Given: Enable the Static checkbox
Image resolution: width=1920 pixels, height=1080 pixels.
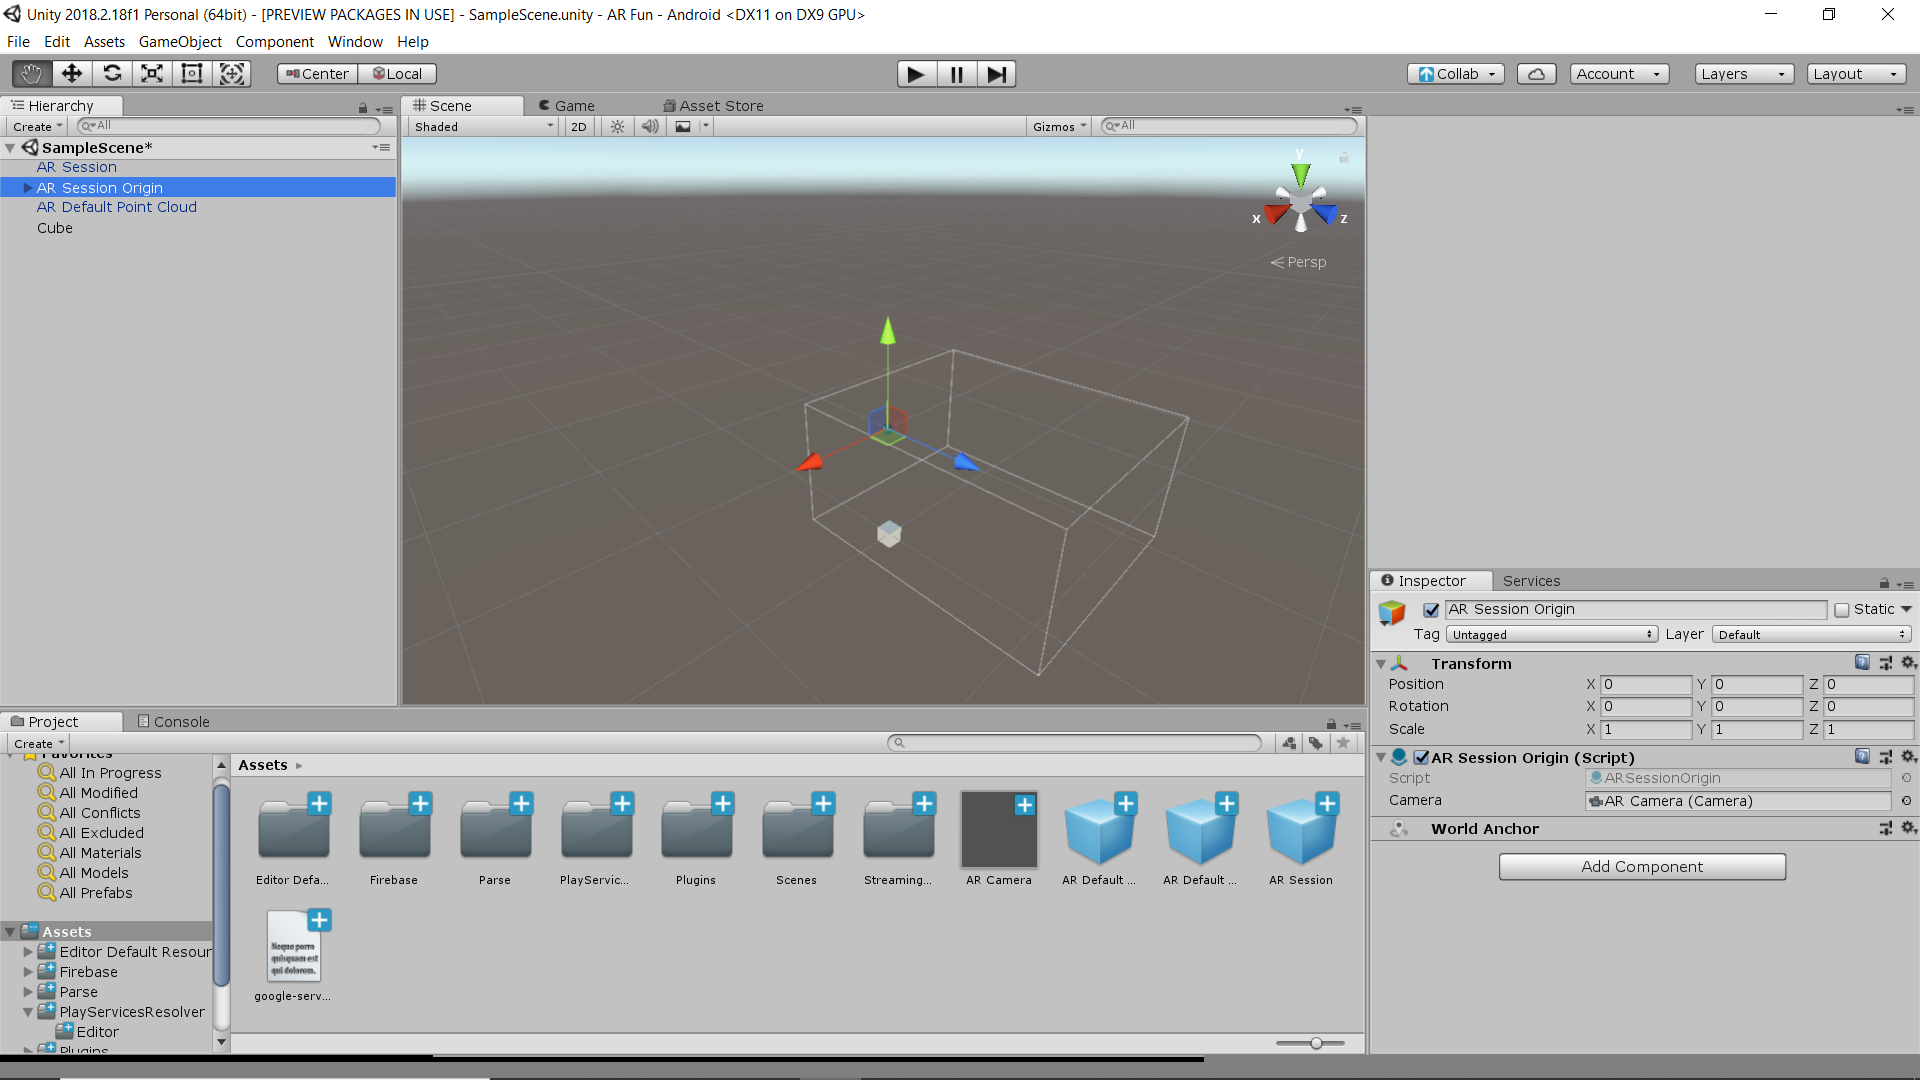Looking at the screenshot, I should coord(1842,610).
